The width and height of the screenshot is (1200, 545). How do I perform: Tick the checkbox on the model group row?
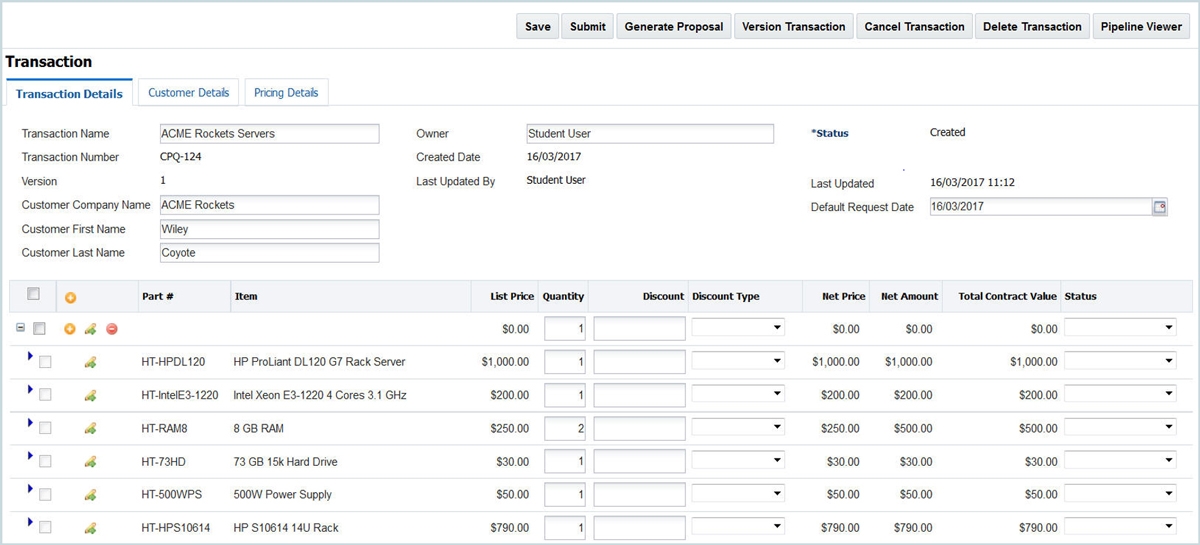(x=38, y=328)
